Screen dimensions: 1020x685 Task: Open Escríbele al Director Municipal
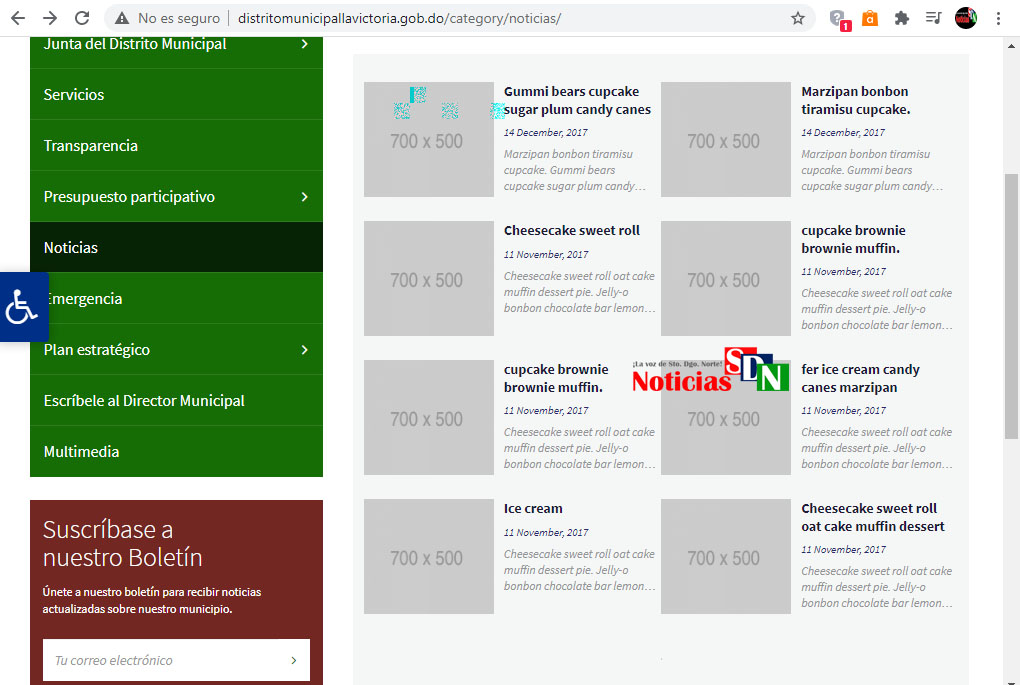click(x=144, y=401)
